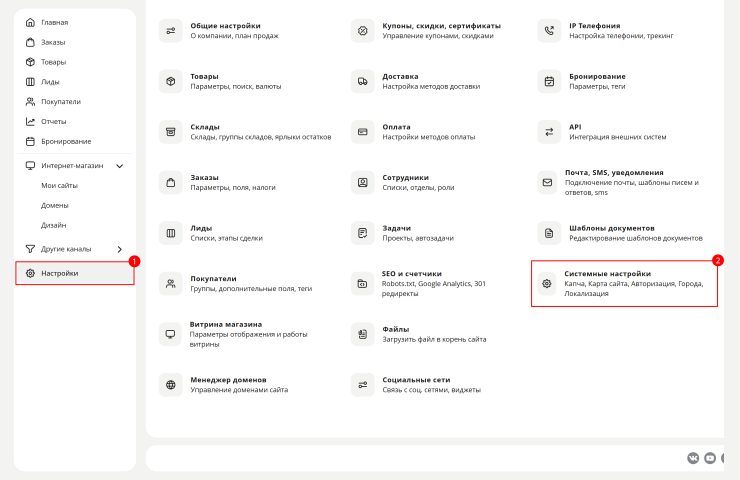Click the Склады archive box icon
The height and width of the screenshot is (480, 740).
click(x=171, y=132)
